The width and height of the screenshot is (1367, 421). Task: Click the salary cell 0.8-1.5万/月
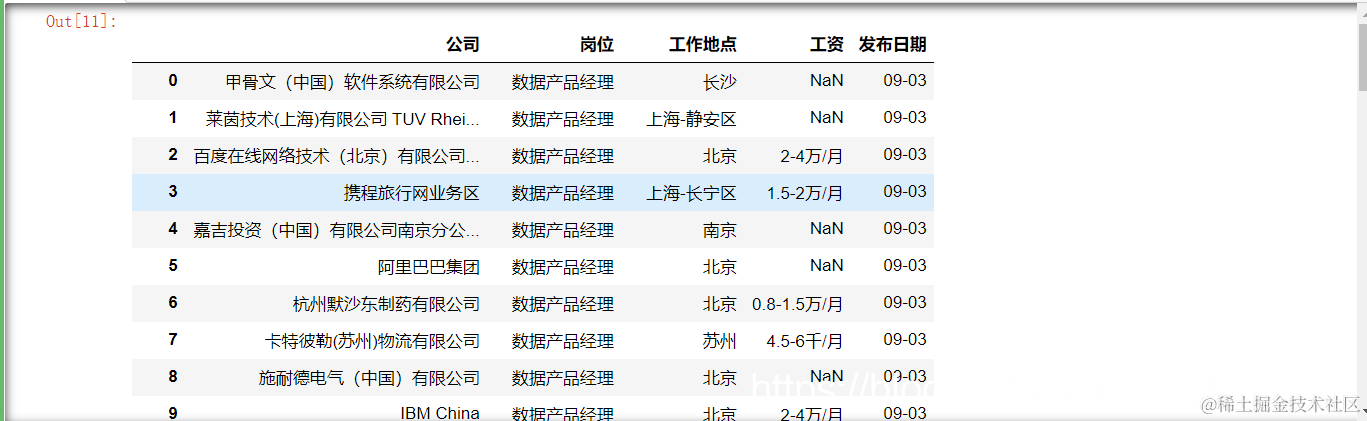click(x=798, y=304)
